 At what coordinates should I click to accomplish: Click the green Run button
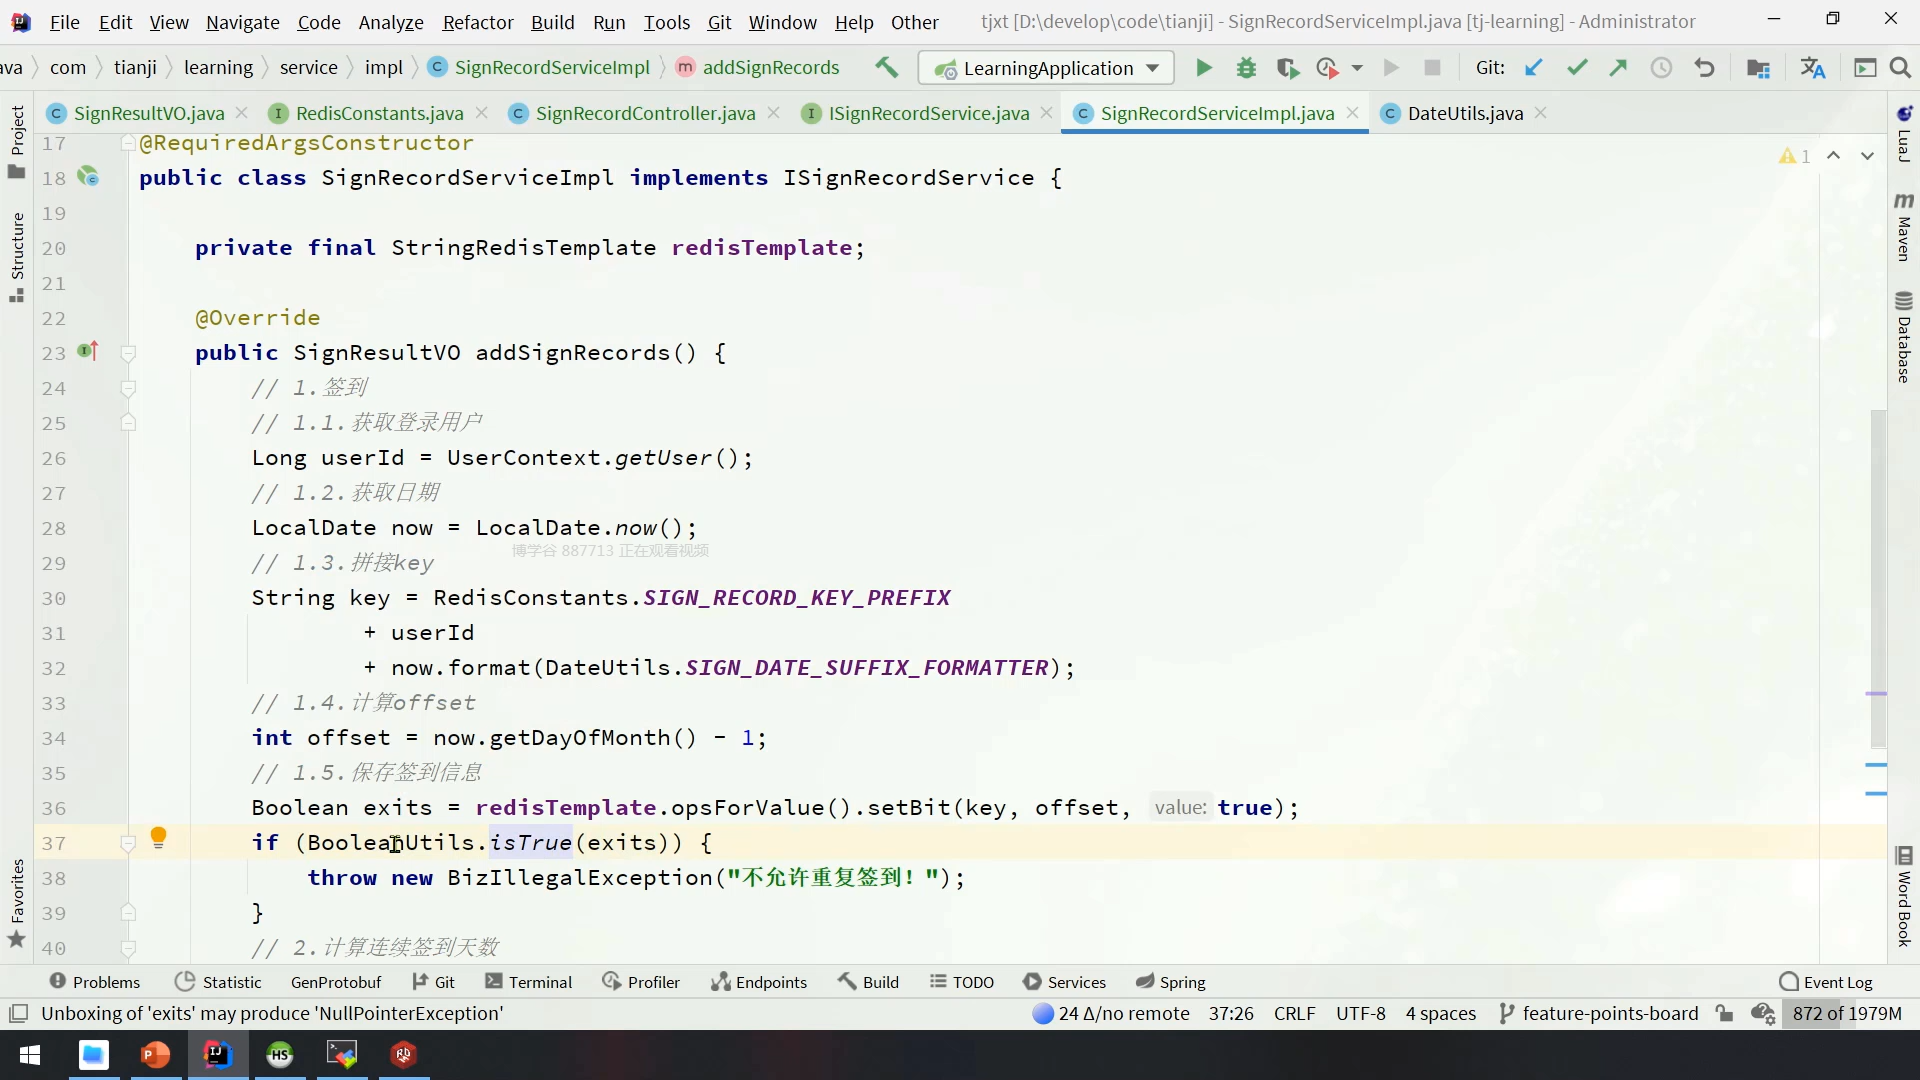1204,68
